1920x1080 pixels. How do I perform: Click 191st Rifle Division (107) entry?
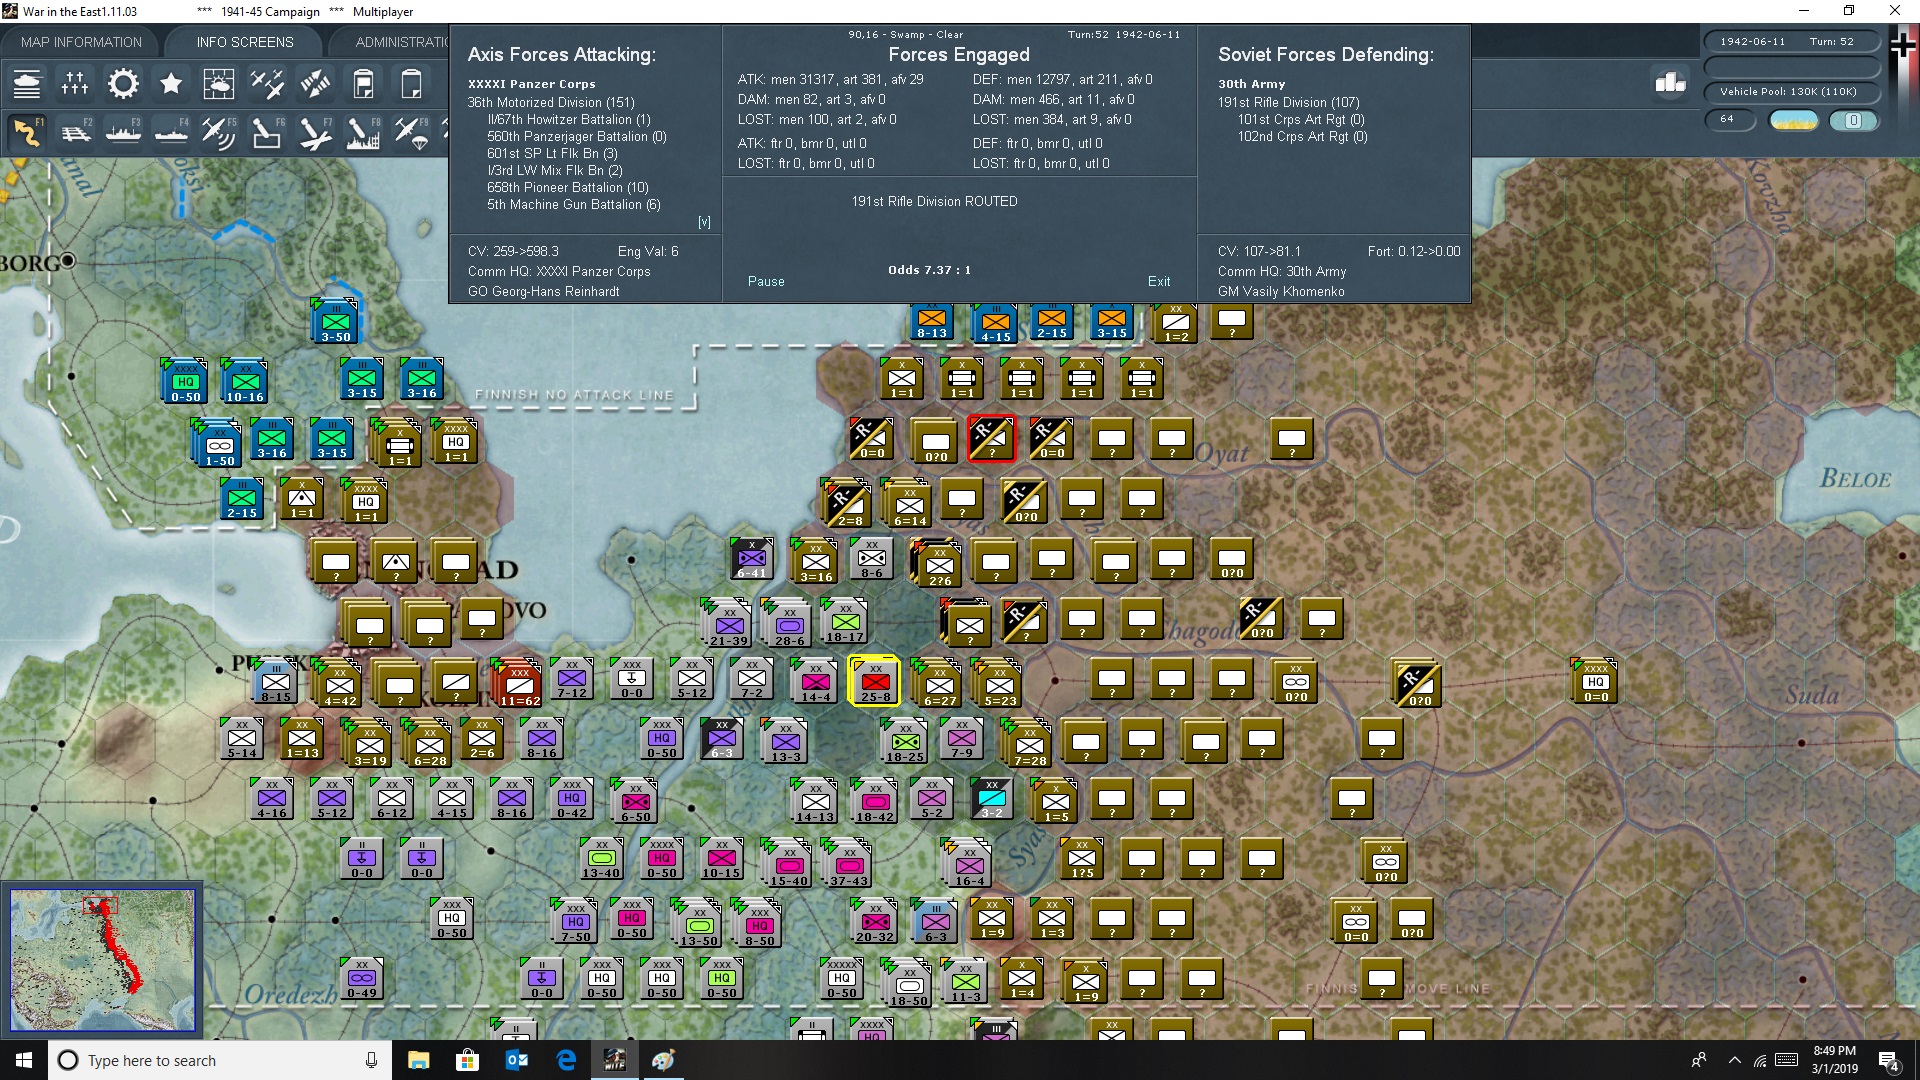1289,102
